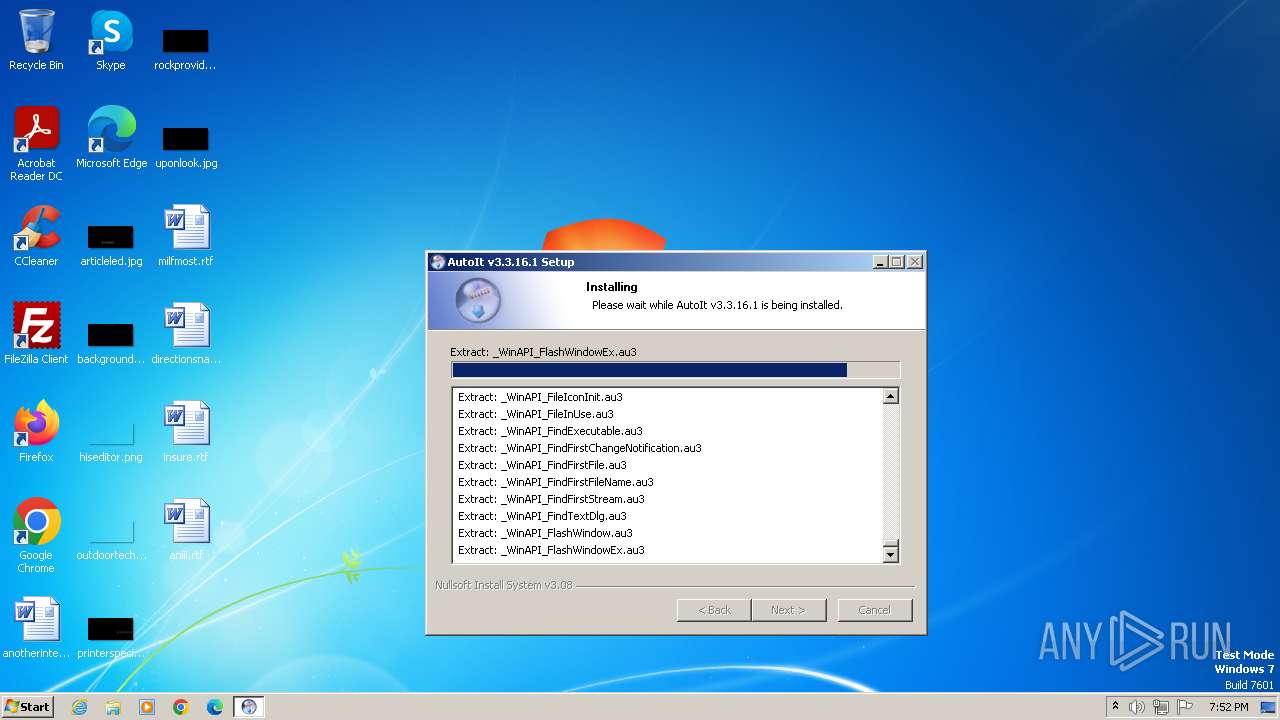Viewport: 1280px width, 720px height.
Task: Click the disabled Next button
Action: pos(788,610)
